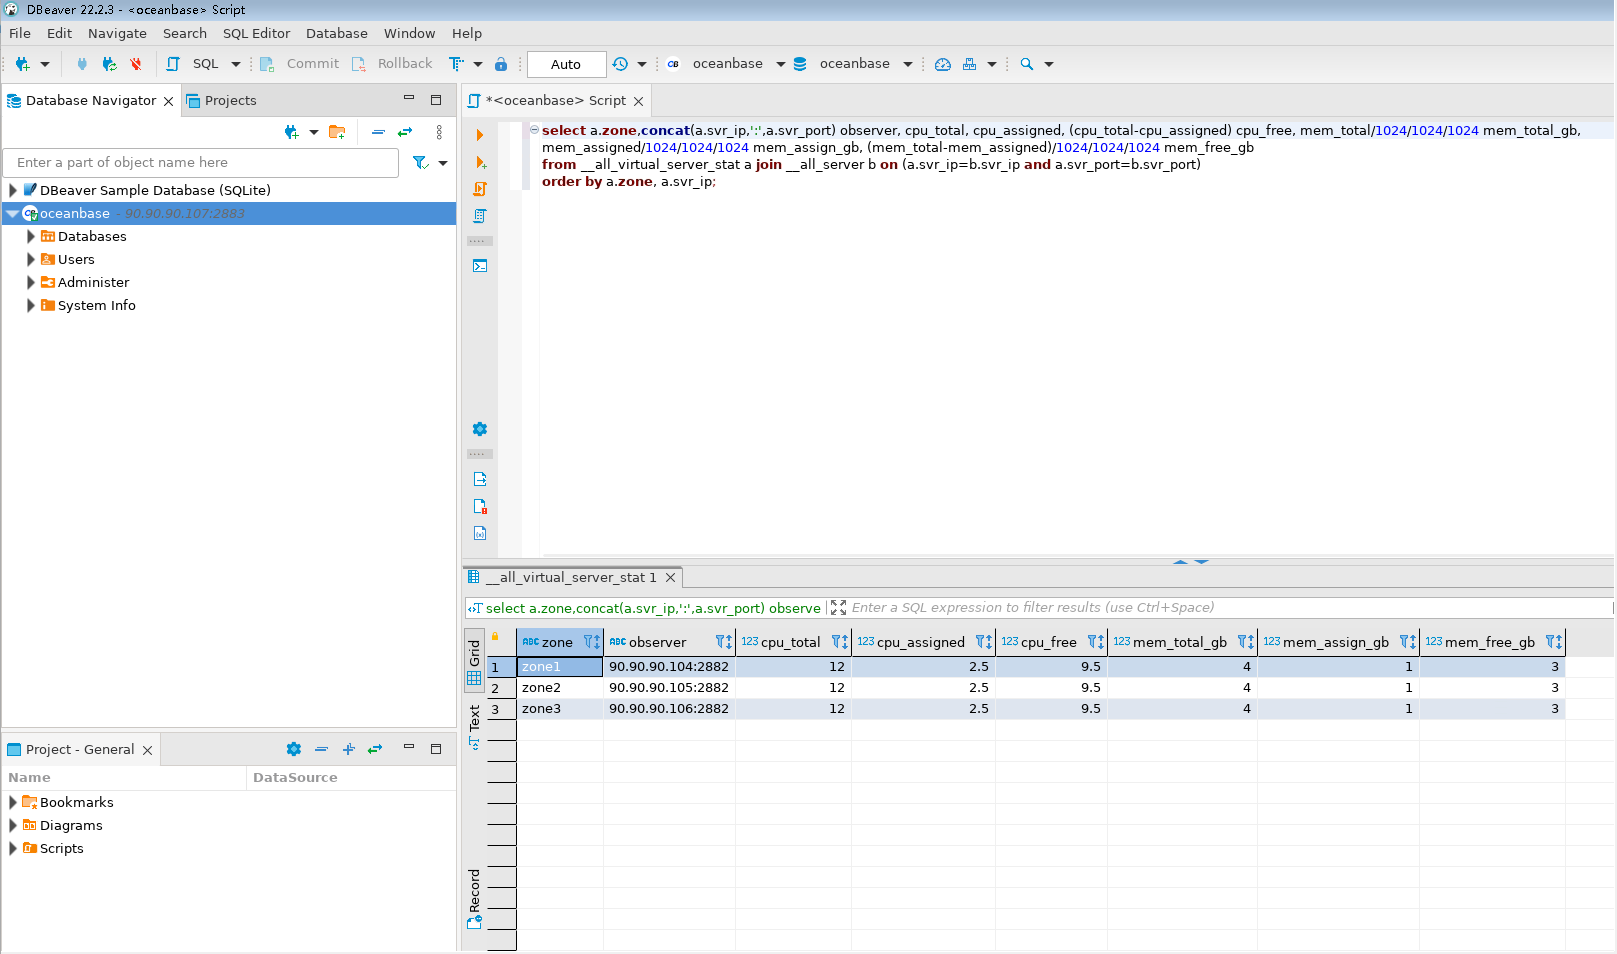This screenshot has width=1617, height=954.
Task: Open Navigator view menu dots
Action: point(439,132)
